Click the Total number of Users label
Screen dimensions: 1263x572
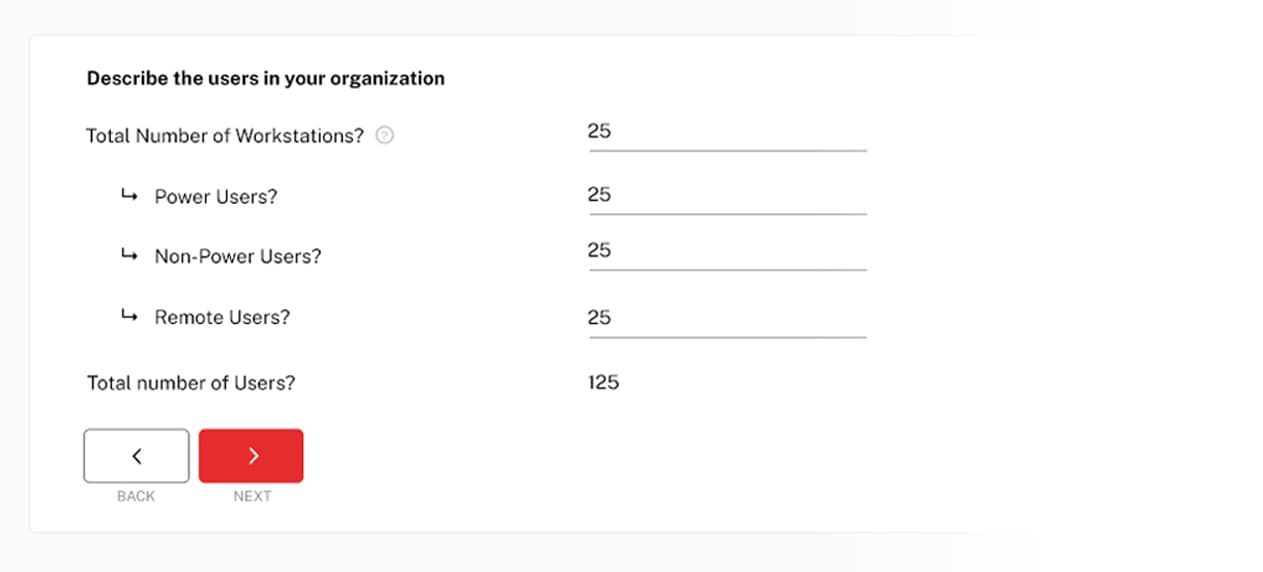(x=191, y=383)
